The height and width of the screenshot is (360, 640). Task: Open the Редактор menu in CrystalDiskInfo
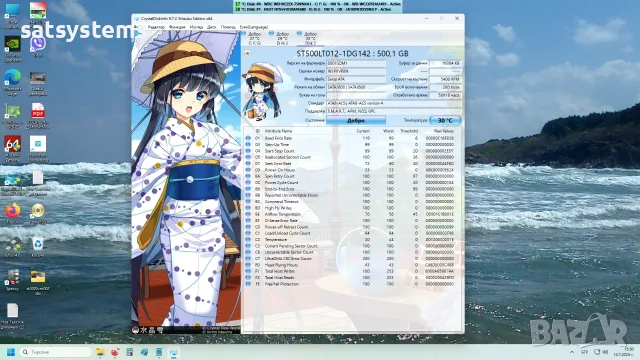156,27
